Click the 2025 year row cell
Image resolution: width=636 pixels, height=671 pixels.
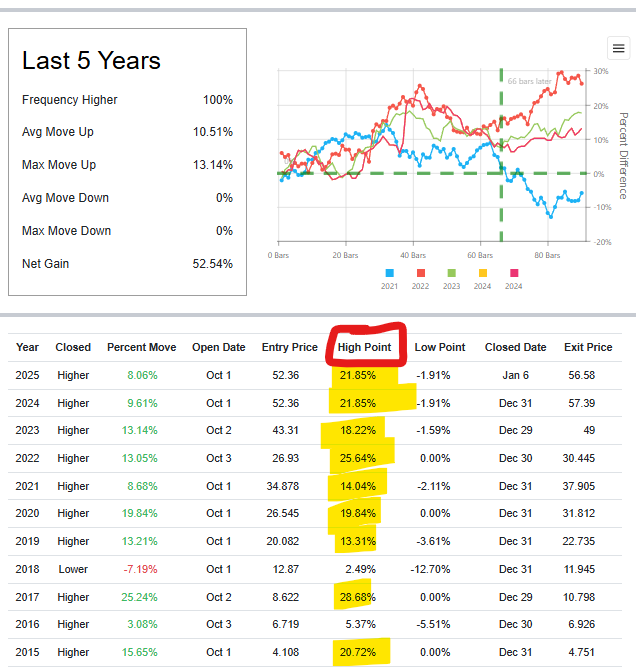(27, 375)
